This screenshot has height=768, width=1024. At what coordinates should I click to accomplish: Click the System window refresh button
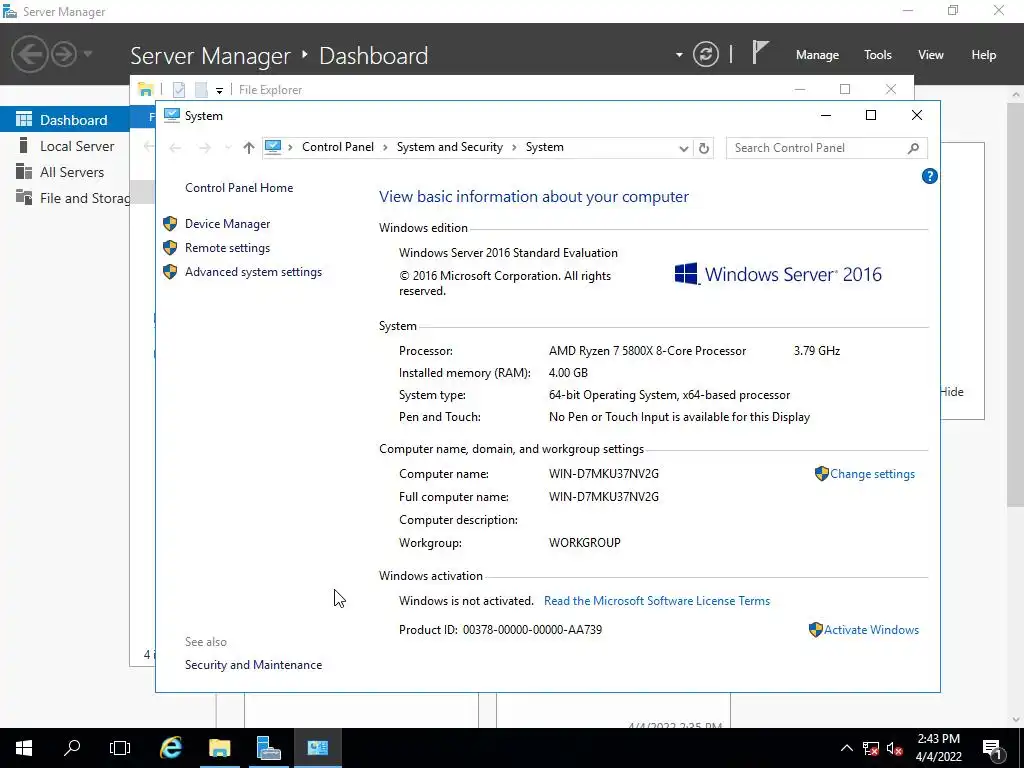pyautogui.click(x=703, y=148)
